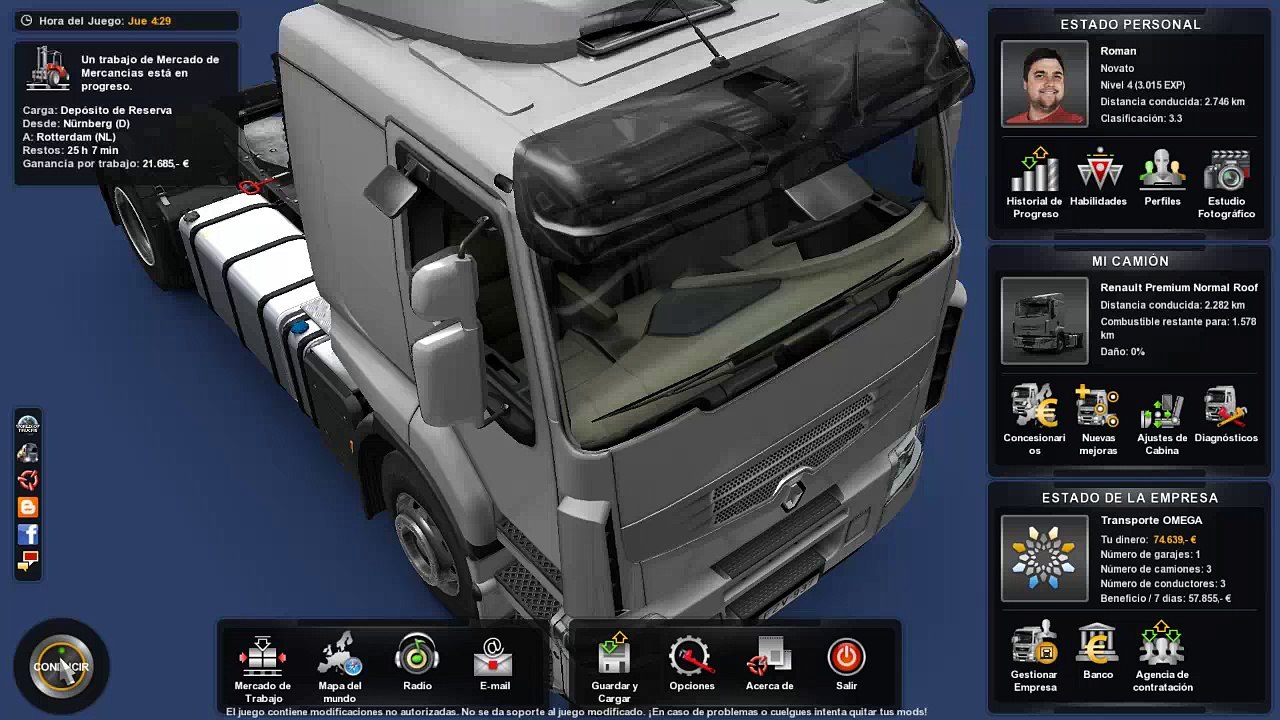The width and height of the screenshot is (1280, 720).
Task: Click 'Daño: 0%' truck damage text
Action: point(1122,352)
